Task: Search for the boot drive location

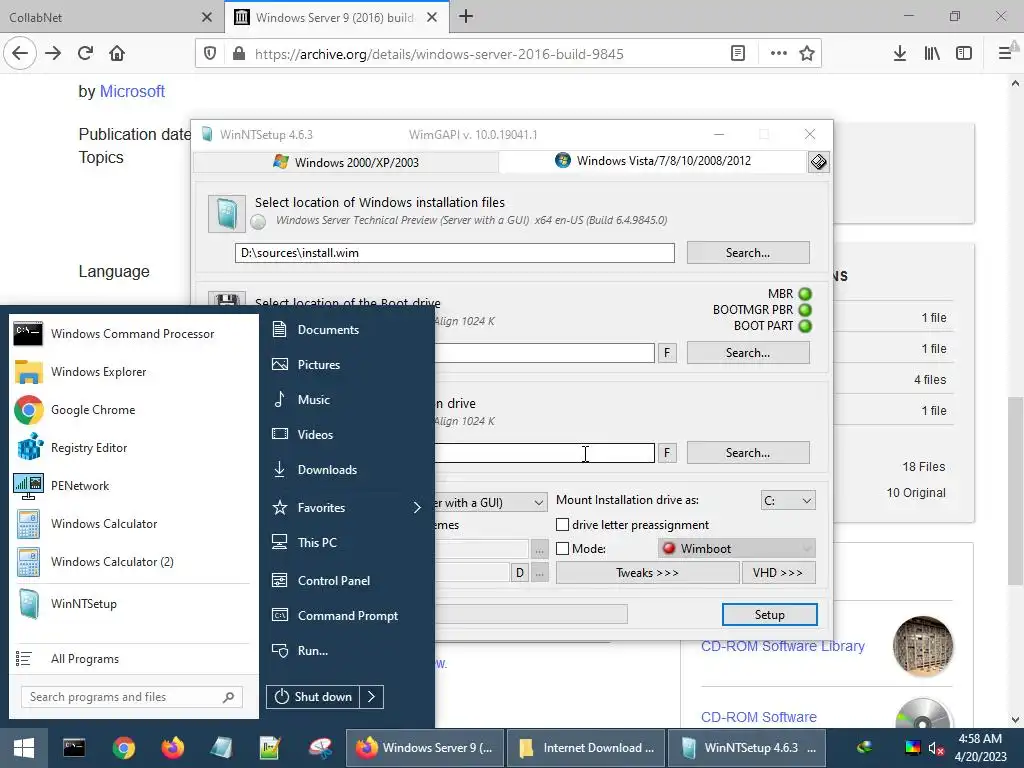Action: (x=748, y=353)
